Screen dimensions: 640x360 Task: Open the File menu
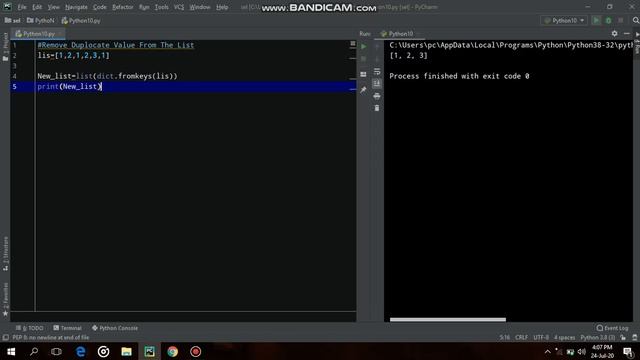click(x=22, y=7)
